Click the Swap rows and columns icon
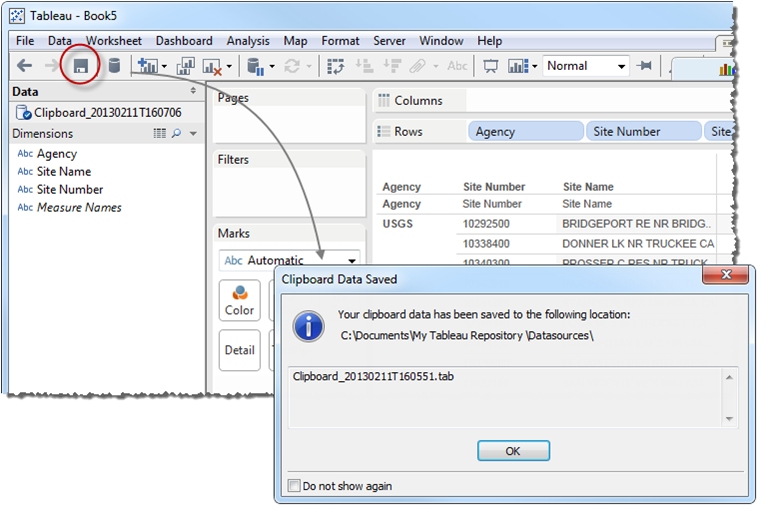This screenshot has height=510, width=766. click(335, 66)
